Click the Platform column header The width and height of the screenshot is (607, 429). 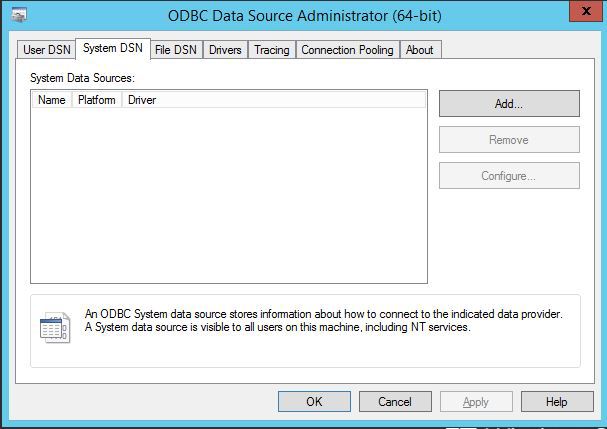tap(97, 100)
